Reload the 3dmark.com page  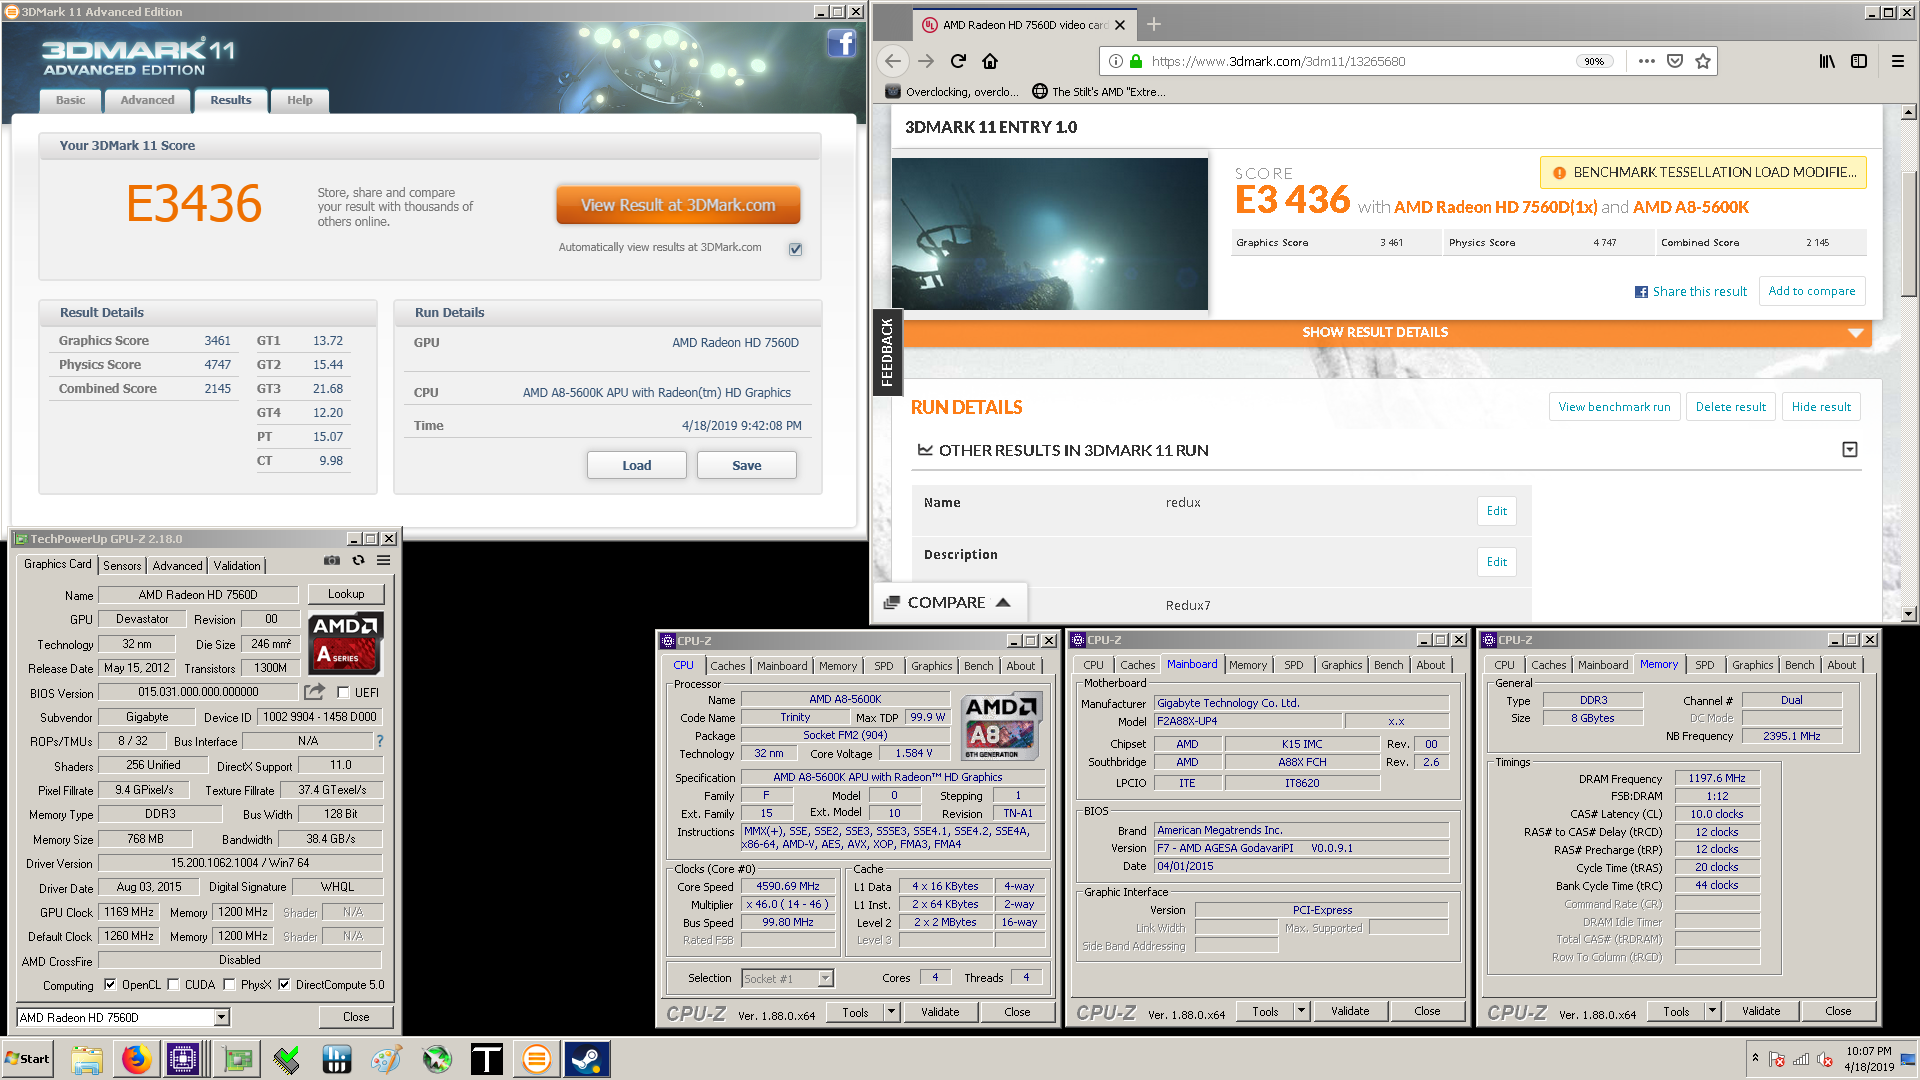(958, 61)
